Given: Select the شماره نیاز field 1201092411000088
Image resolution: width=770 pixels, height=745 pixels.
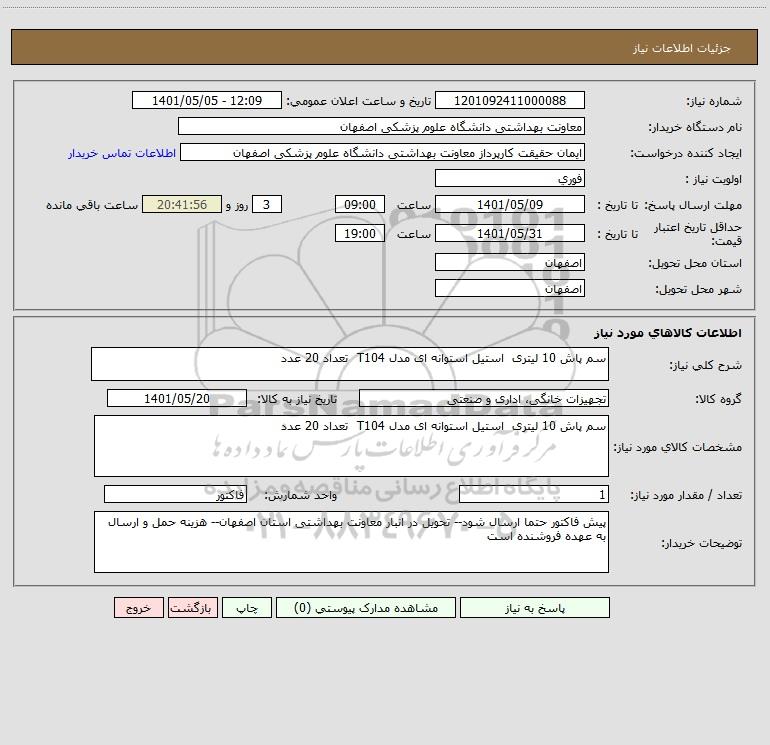Looking at the screenshot, I should click(x=510, y=100).
